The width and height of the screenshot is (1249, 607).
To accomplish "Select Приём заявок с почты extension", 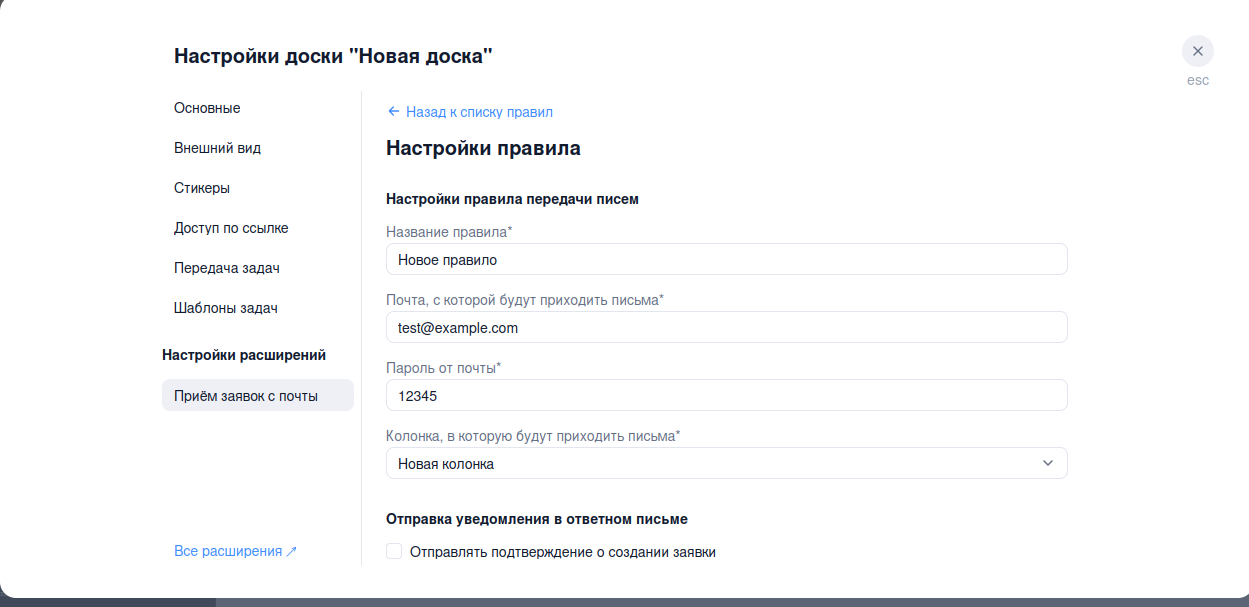I will point(246,396).
